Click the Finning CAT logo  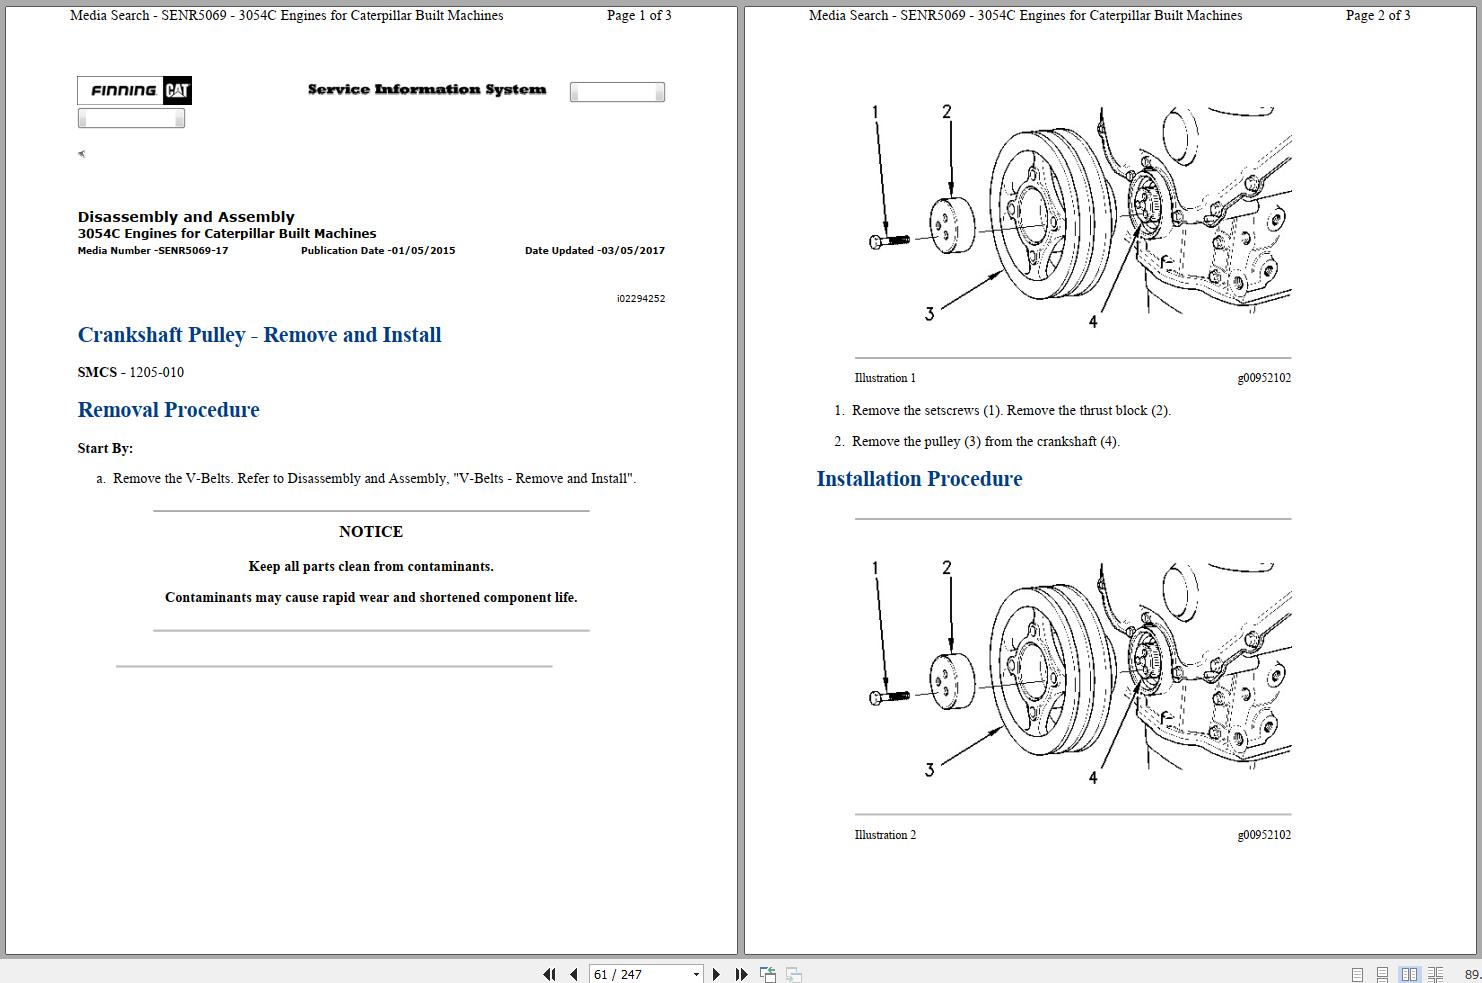tap(134, 90)
